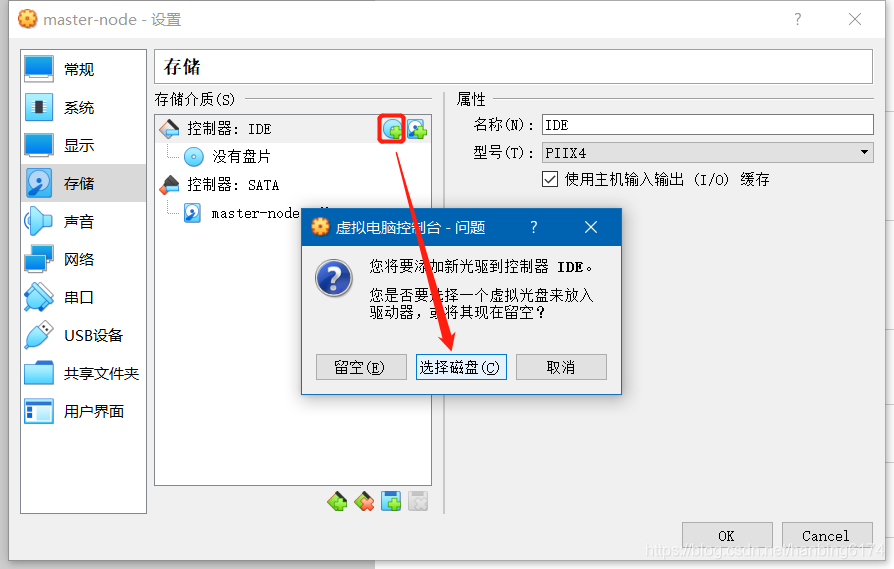Click the 选择磁盘(C) button

[461, 367]
